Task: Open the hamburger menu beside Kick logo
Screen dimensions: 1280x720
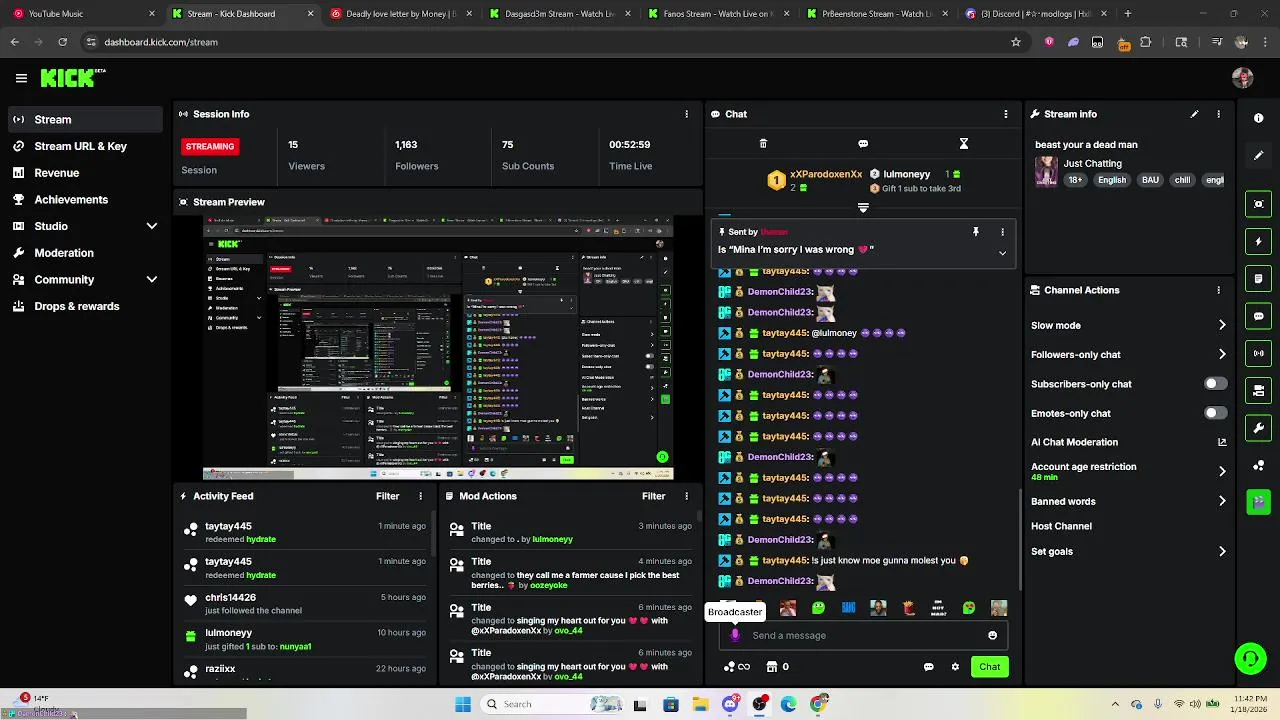Action: (x=21, y=78)
